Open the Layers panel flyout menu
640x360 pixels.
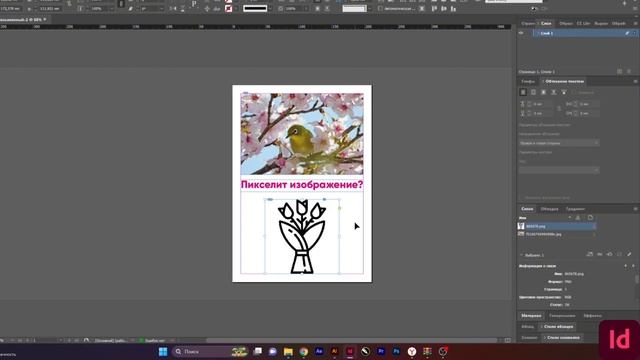pyautogui.click(x=635, y=23)
